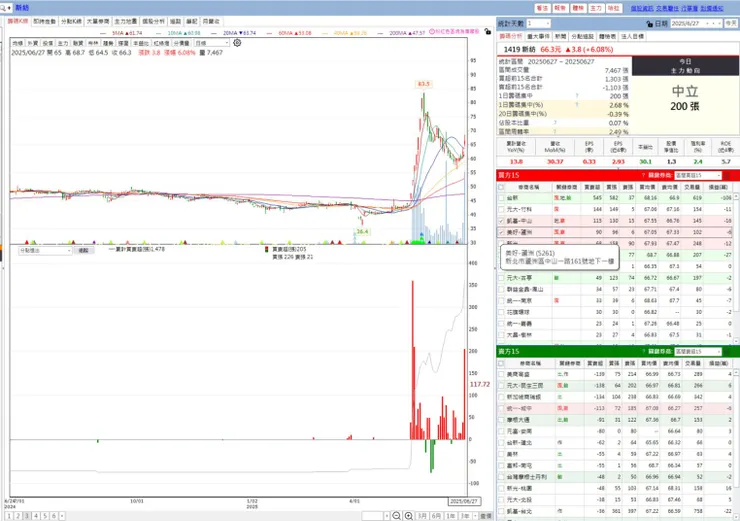Switch to the 個股分析 tab
The width and height of the screenshot is (740, 521).
coord(153,21)
